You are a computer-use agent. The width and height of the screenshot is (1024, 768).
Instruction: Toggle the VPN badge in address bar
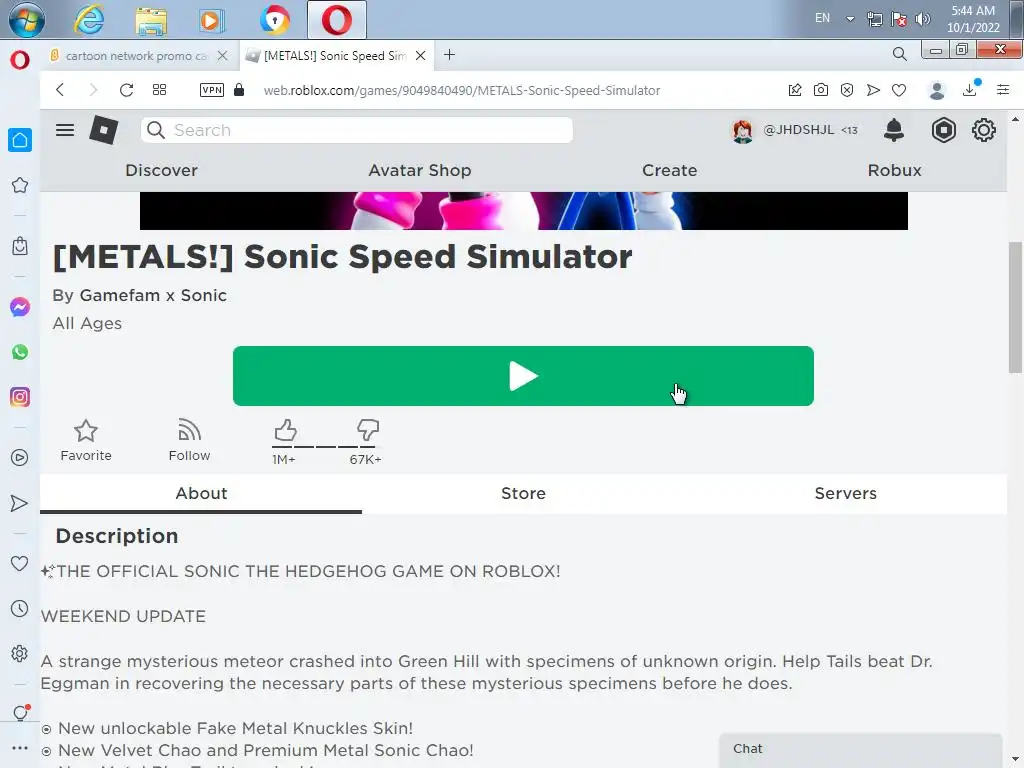[x=212, y=90]
